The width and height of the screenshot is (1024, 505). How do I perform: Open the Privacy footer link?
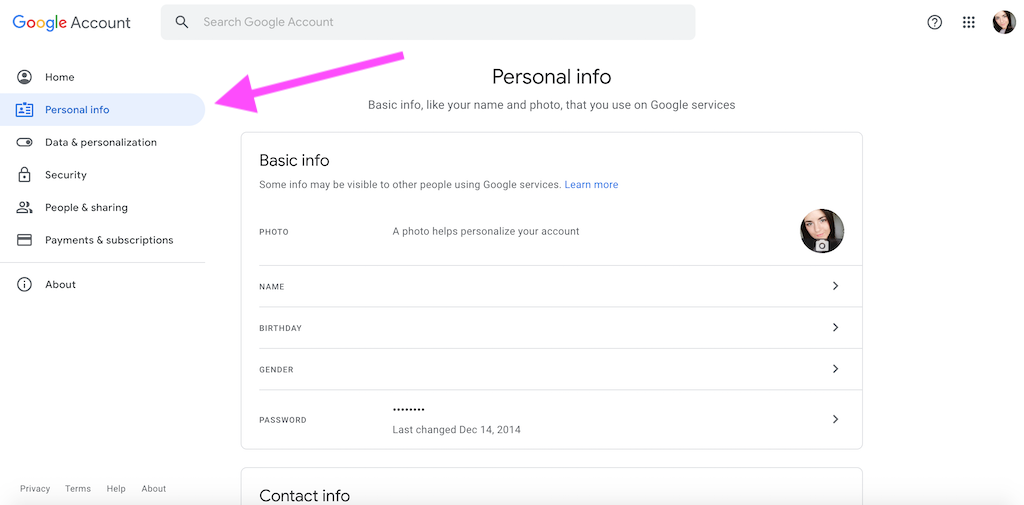[x=35, y=489]
